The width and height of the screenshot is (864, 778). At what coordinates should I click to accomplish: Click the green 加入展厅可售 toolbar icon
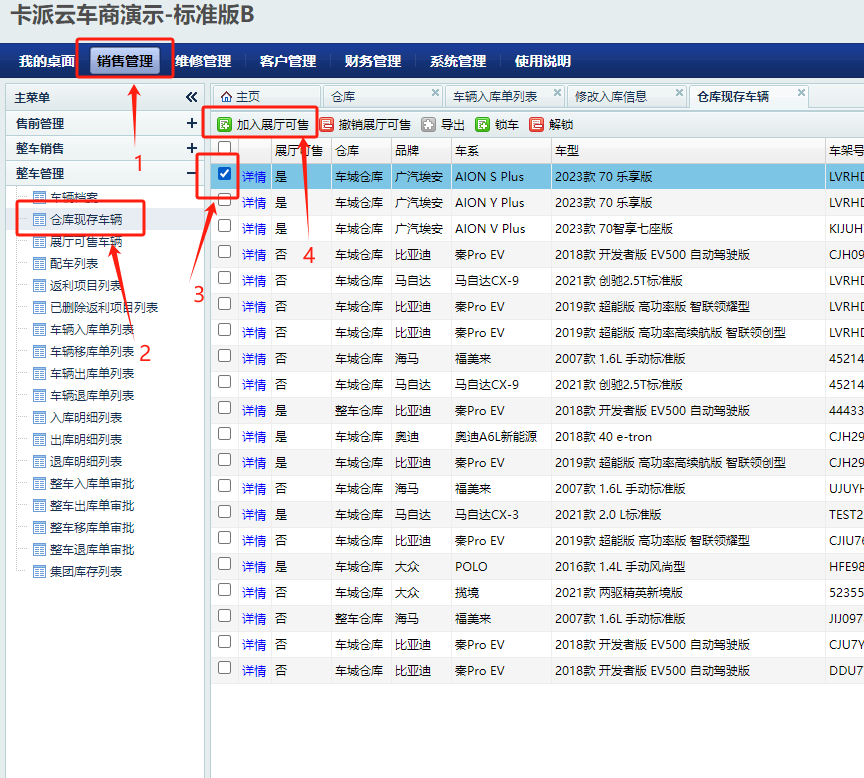[225, 125]
